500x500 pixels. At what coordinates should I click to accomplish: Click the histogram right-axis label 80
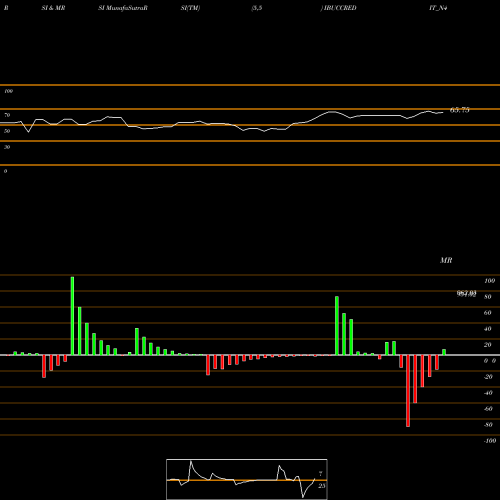pos(488,297)
